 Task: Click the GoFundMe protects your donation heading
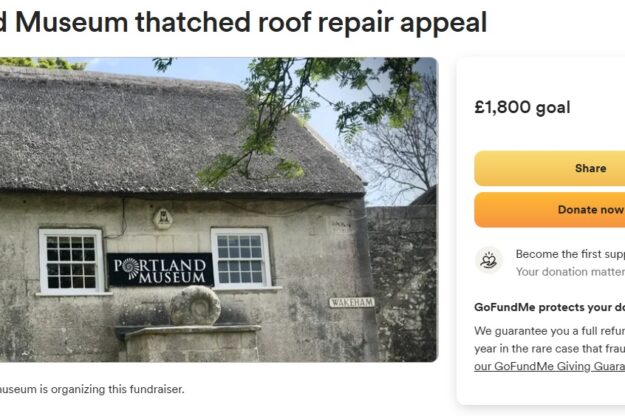pyautogui.click(x=550, y=307)
